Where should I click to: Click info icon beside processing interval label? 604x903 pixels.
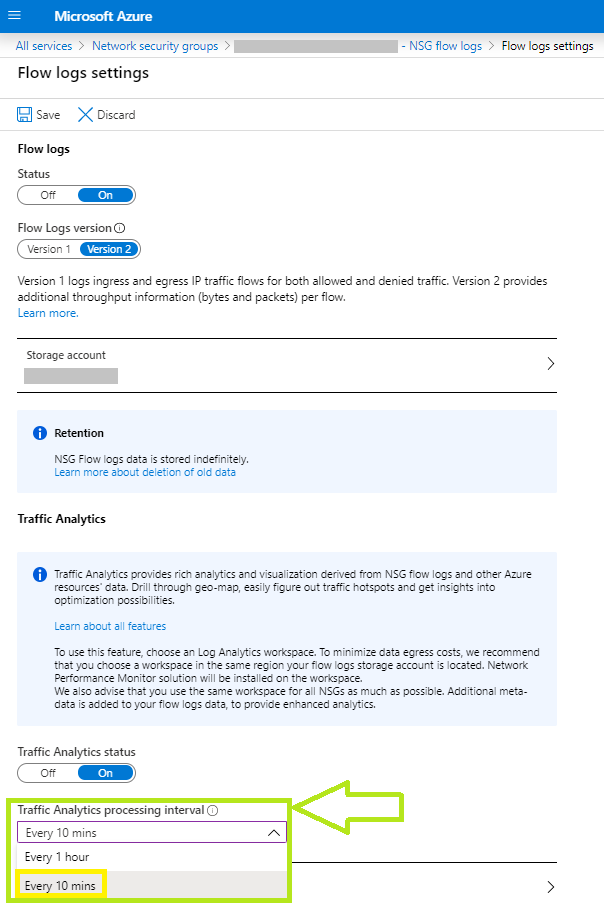pyautogui.click(x=212, y=810)
